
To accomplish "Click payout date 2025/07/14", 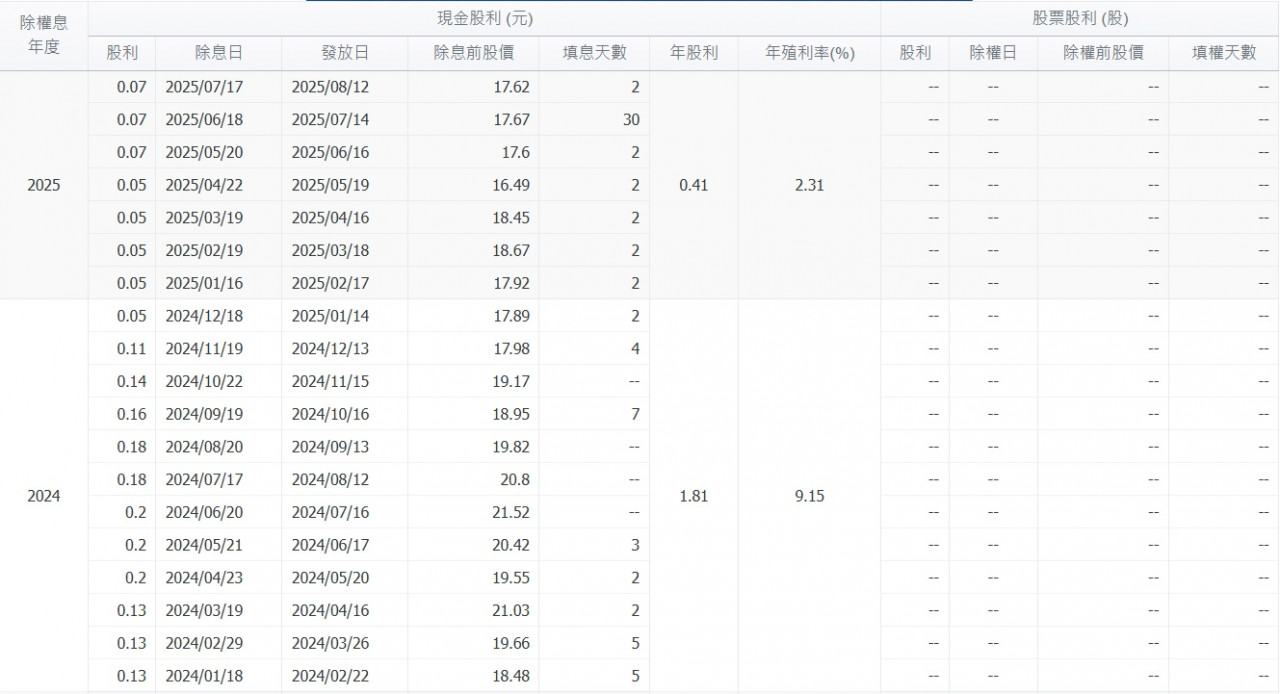I will [331, 120].
